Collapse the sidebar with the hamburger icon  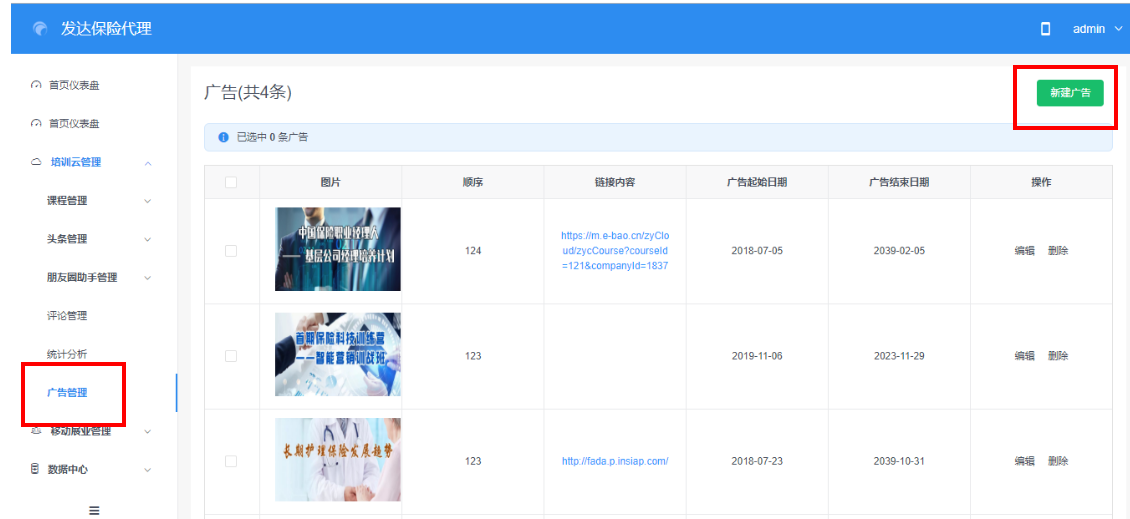(x=94, y=510)
